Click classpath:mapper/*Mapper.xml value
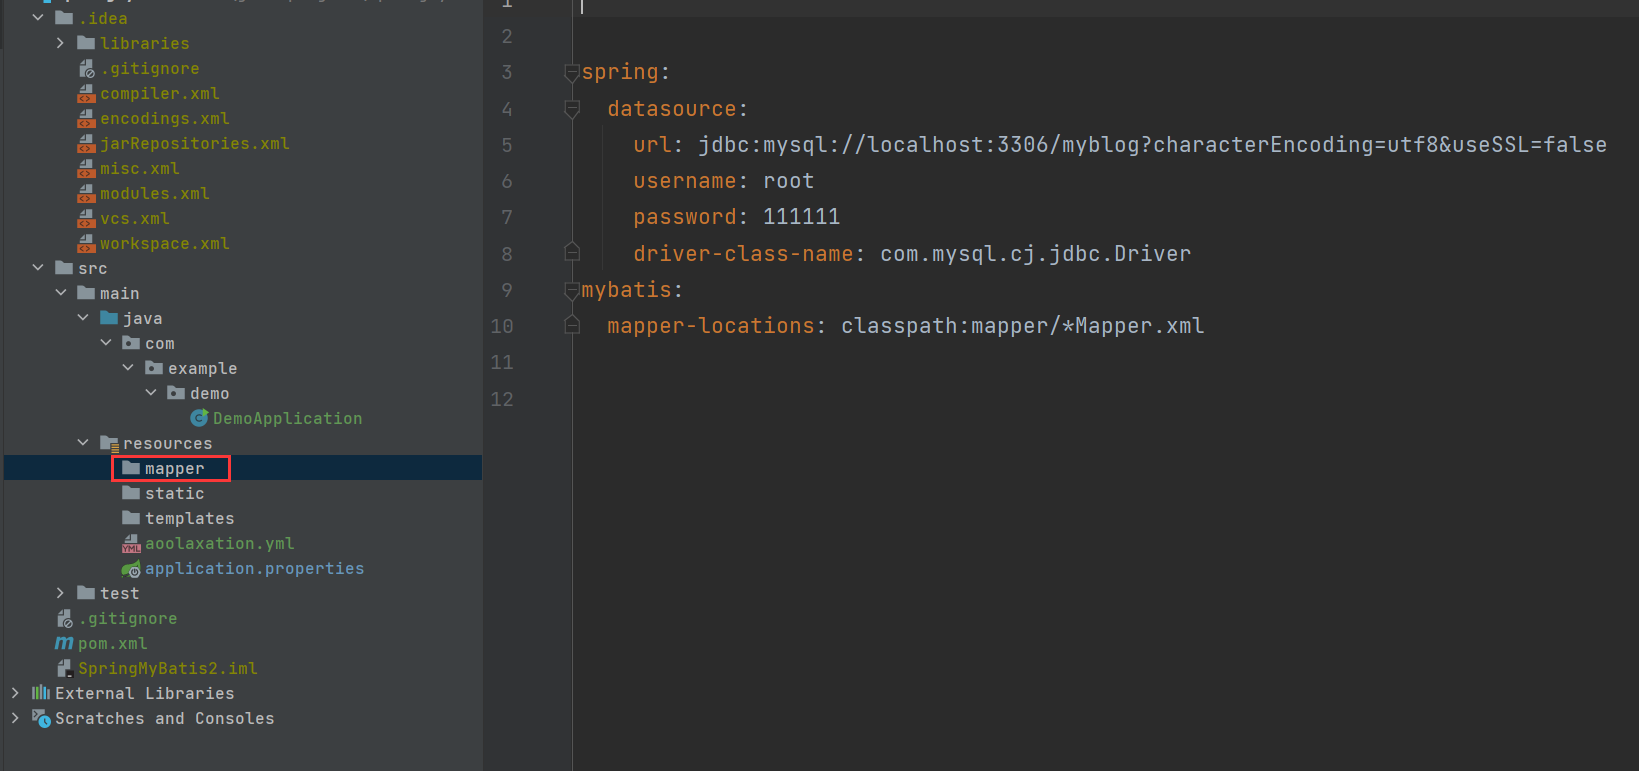Screen dimensions: 1639x771 [x=1023, y=326]
